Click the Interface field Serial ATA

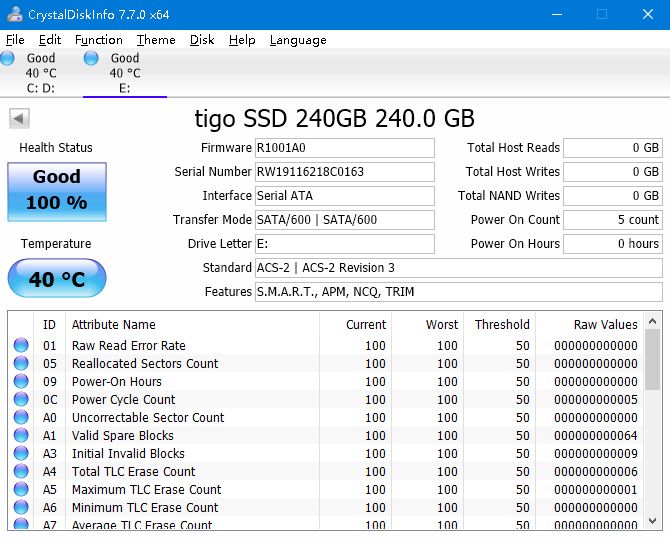click(x=345, y=196)
